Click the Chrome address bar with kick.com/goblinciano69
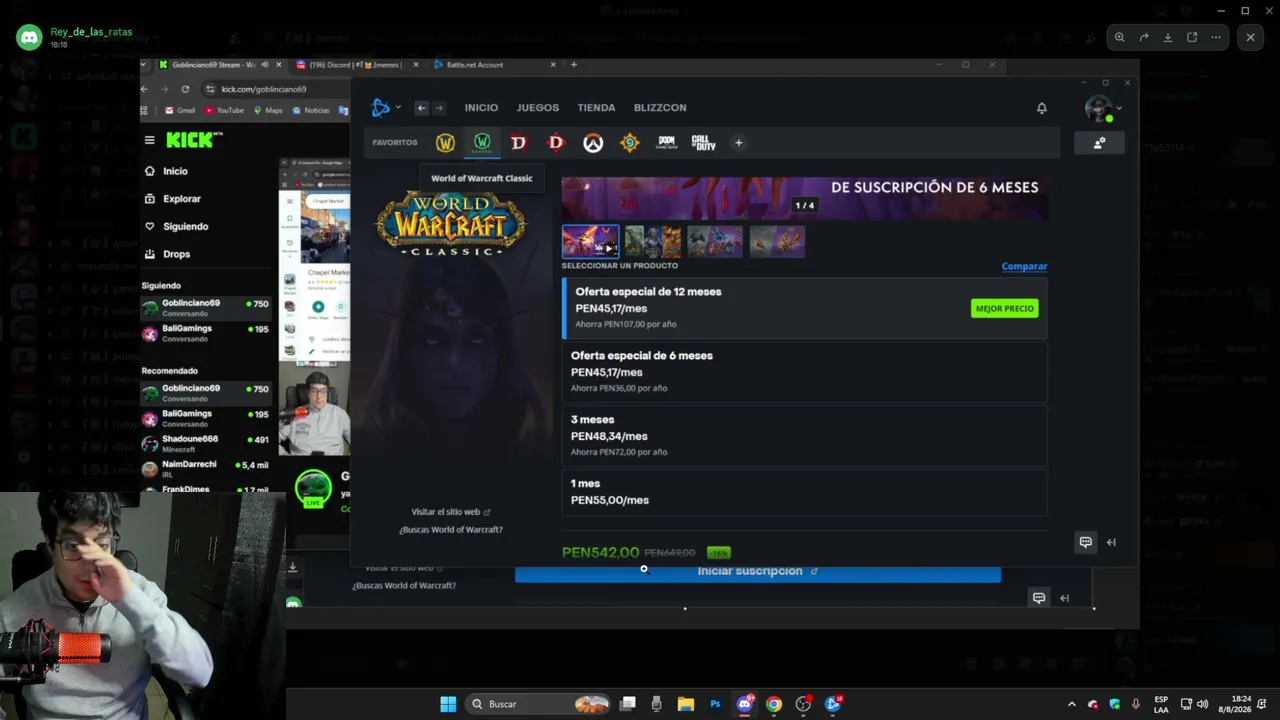 275,89
